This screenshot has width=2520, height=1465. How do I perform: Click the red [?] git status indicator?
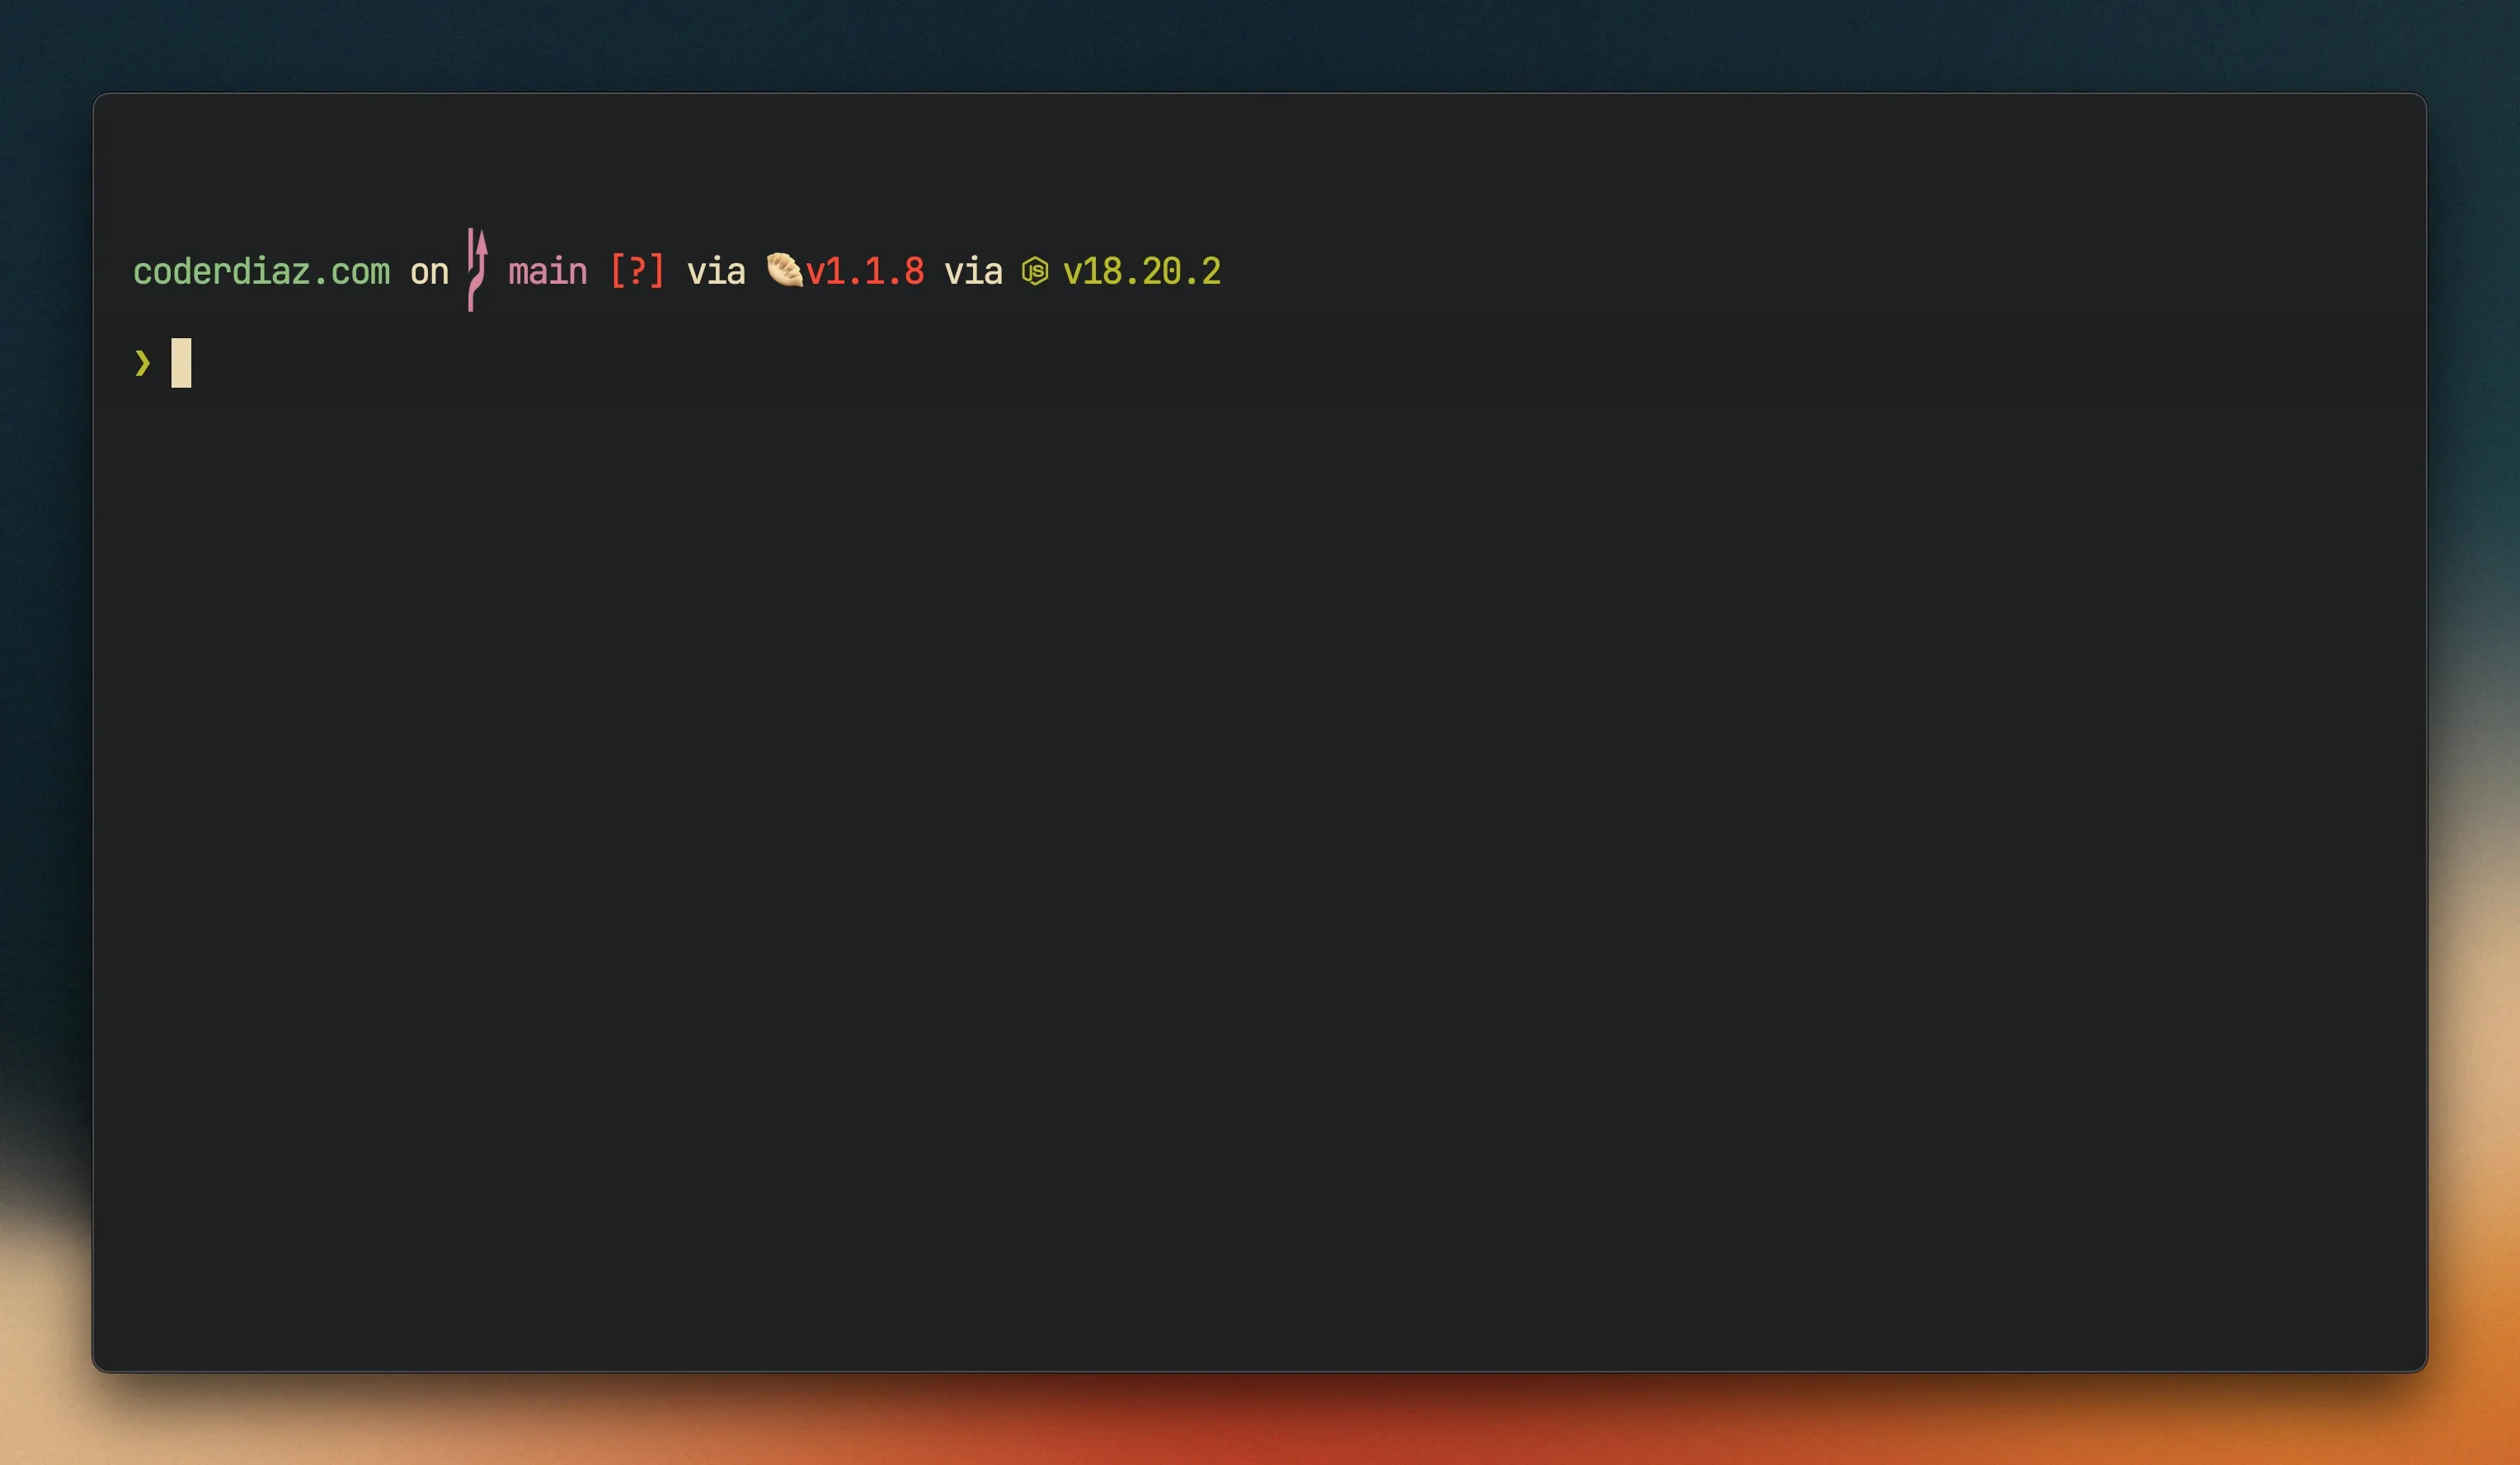pos(637,271)
